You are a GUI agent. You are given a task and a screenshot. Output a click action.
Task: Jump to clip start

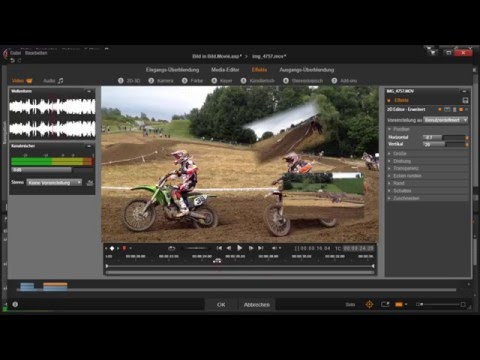[219, 248]
